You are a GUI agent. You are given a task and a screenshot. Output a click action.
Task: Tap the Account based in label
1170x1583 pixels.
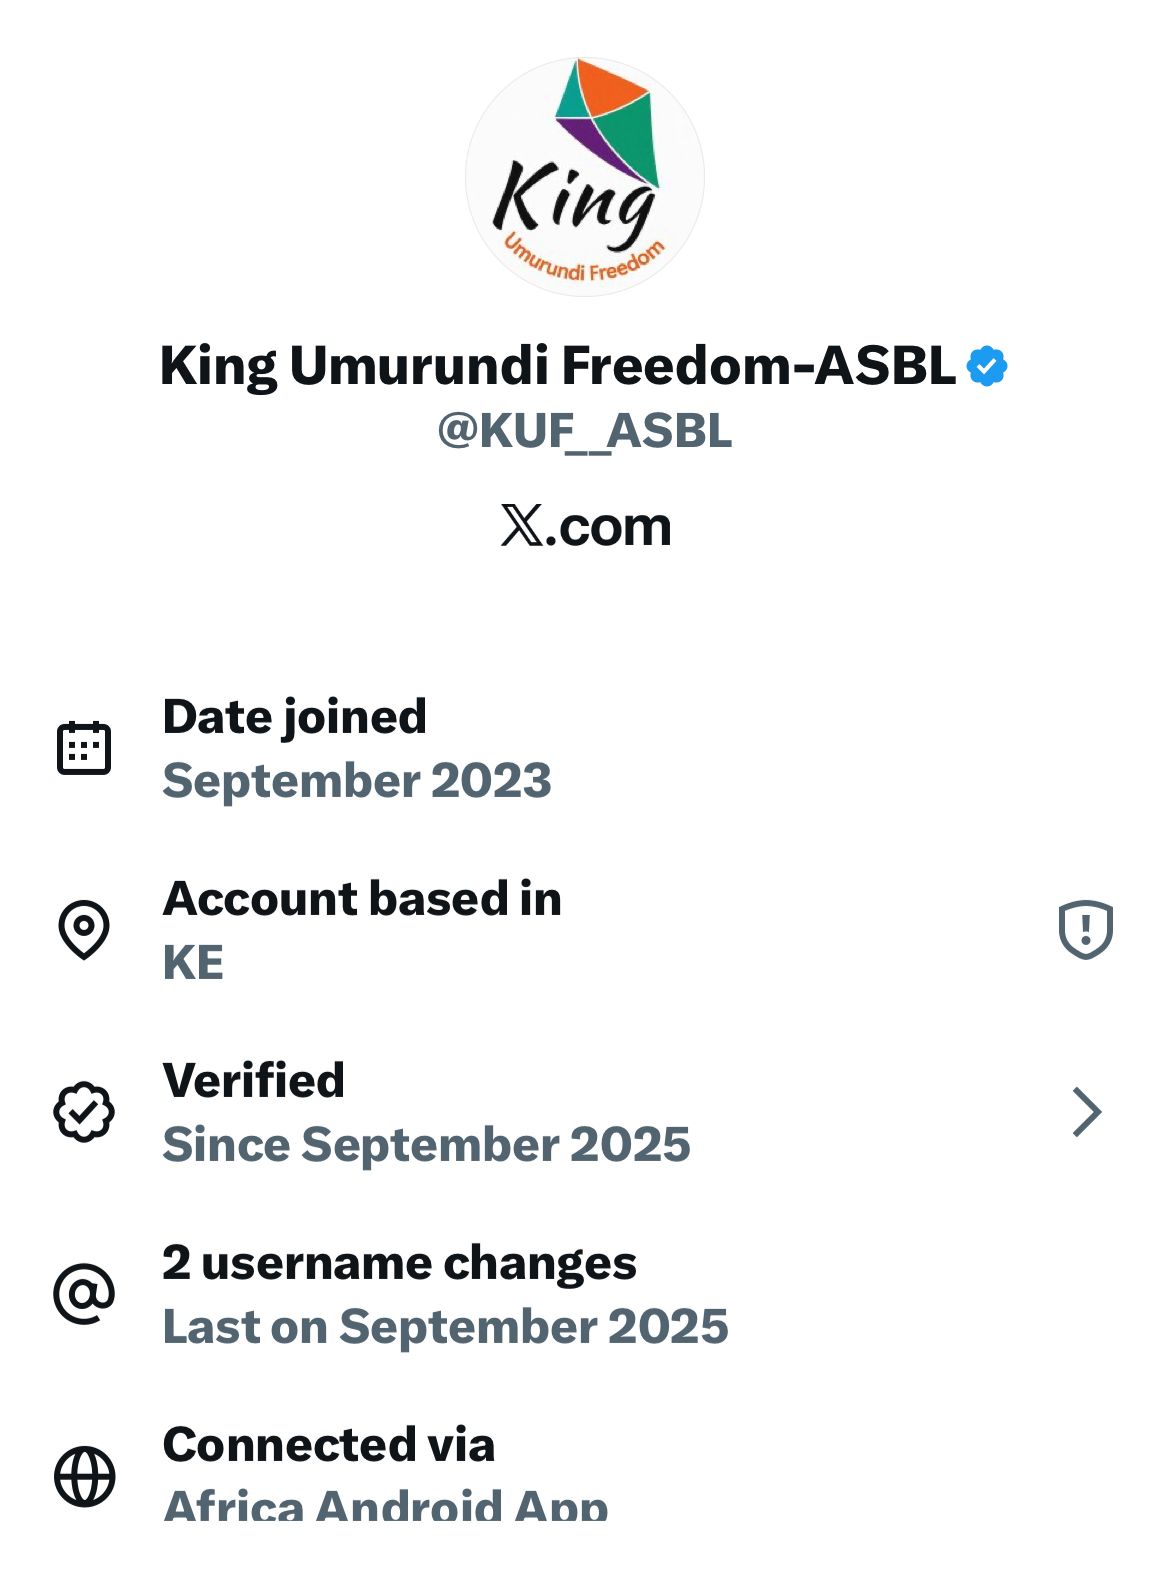click(362, 898)
